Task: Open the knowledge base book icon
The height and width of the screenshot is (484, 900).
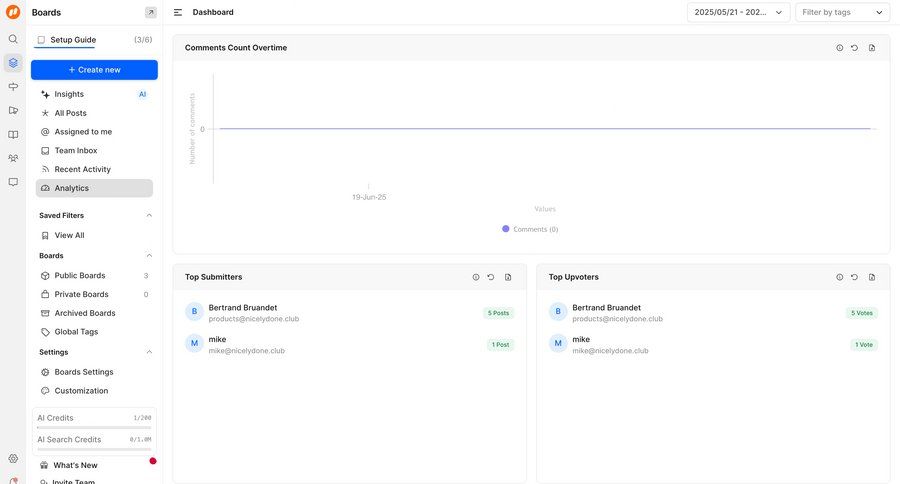Action: click(x=13, y=134)
